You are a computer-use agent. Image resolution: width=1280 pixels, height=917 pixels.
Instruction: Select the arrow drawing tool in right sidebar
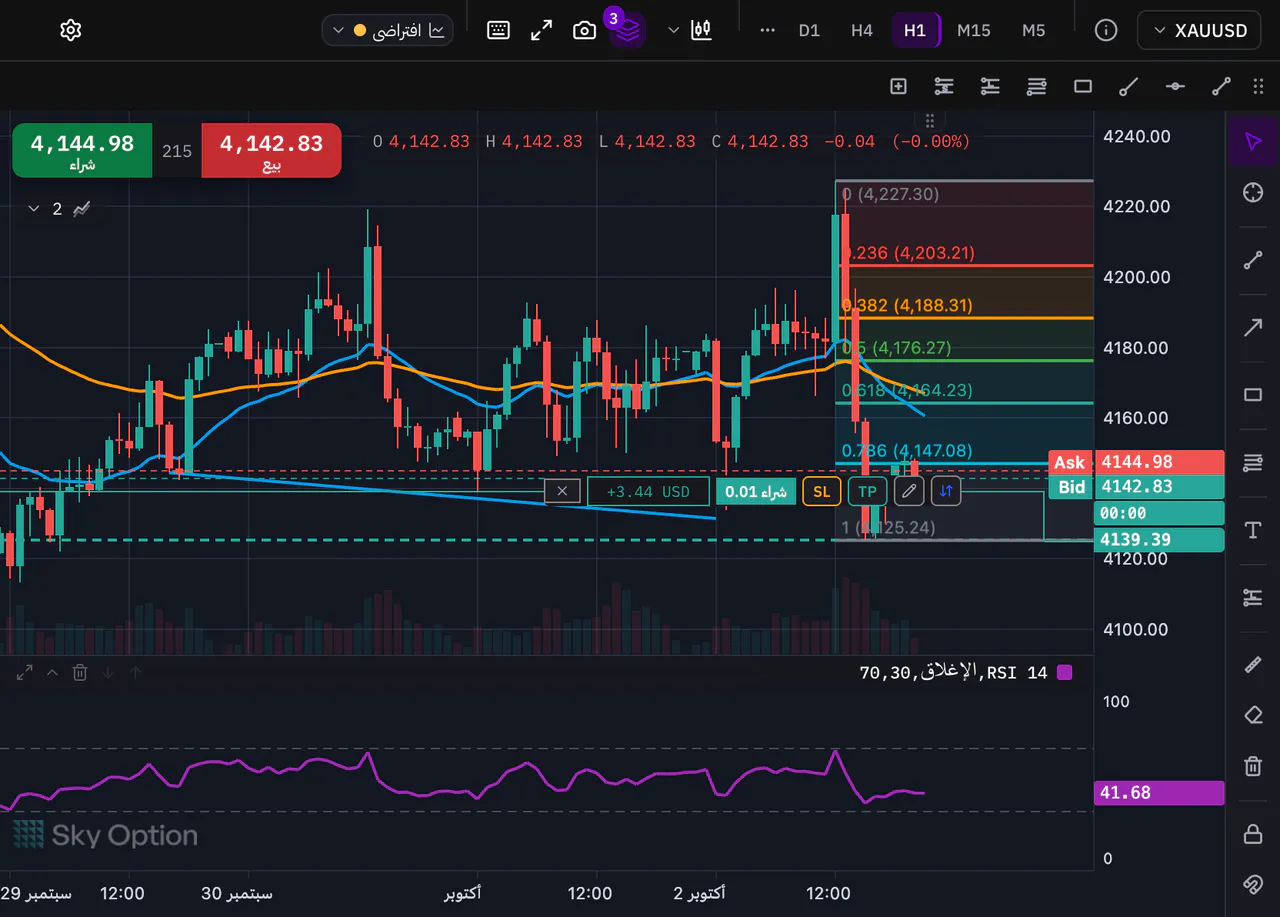tap(1253, 327)
